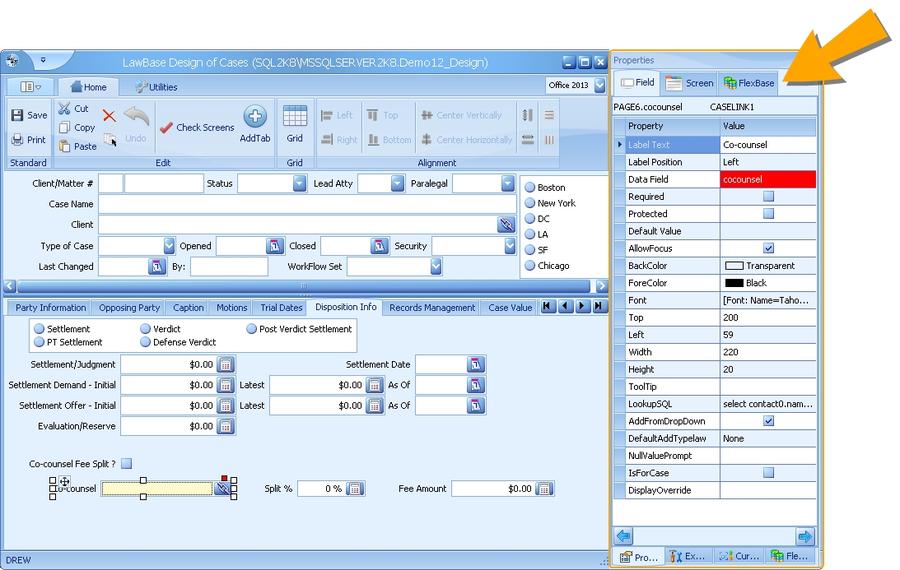Open calculator for Split % field

point(355,488)
